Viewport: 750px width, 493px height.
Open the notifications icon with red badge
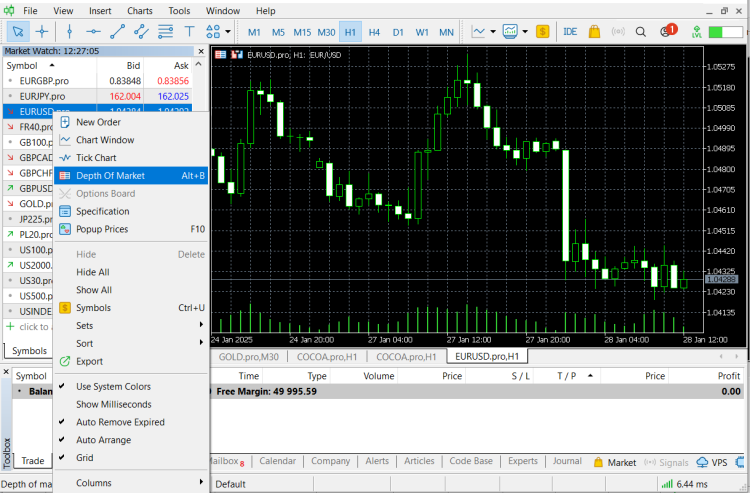point(666,31)
